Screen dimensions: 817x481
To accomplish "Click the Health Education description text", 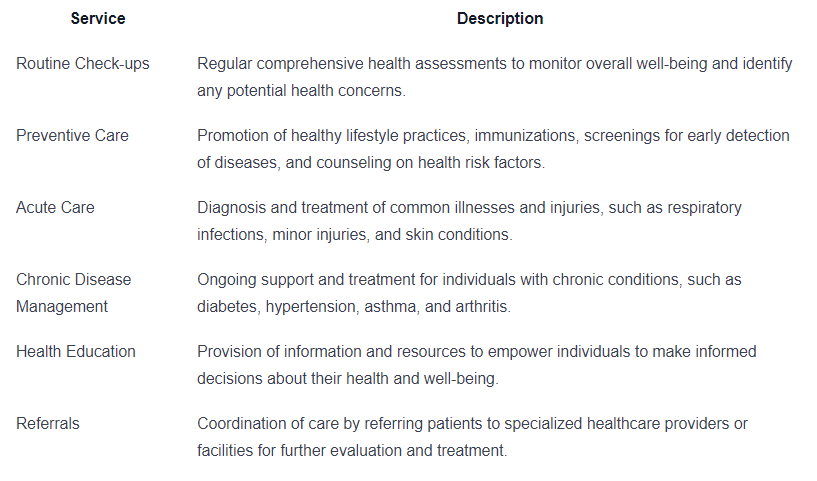I will click(x=477, y=365).
